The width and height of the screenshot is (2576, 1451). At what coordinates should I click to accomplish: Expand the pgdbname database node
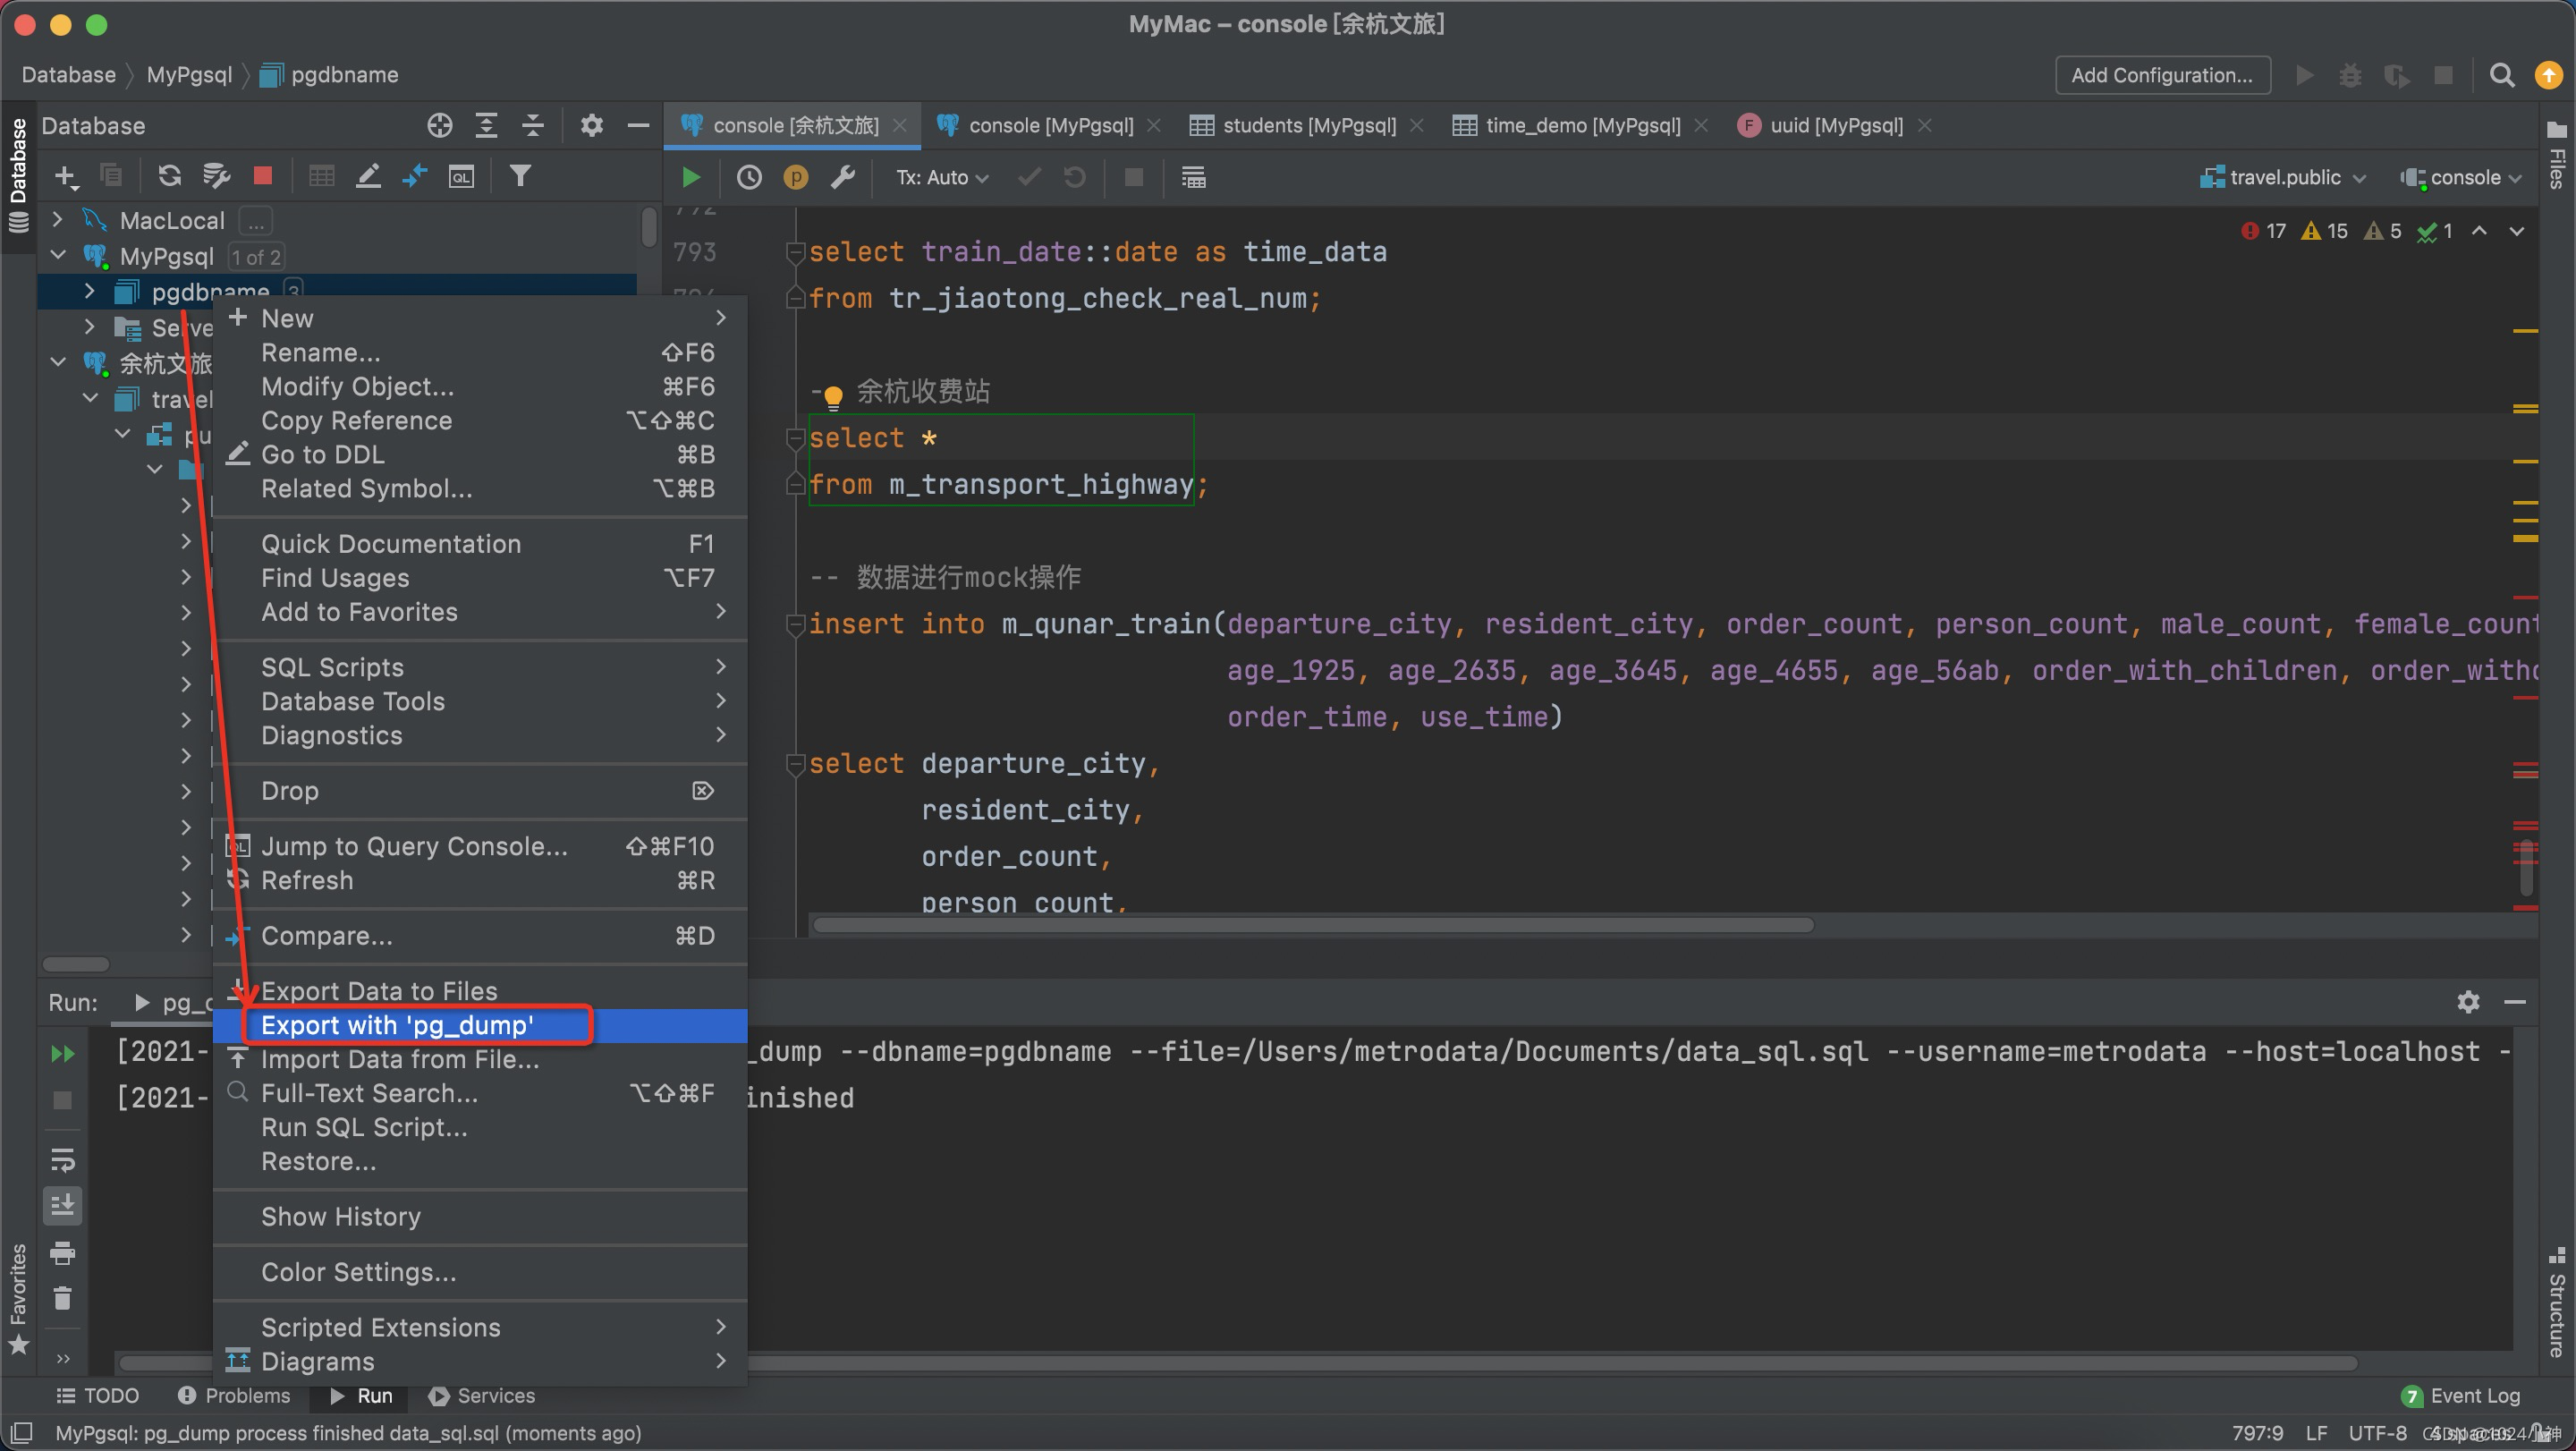[90, 292]
